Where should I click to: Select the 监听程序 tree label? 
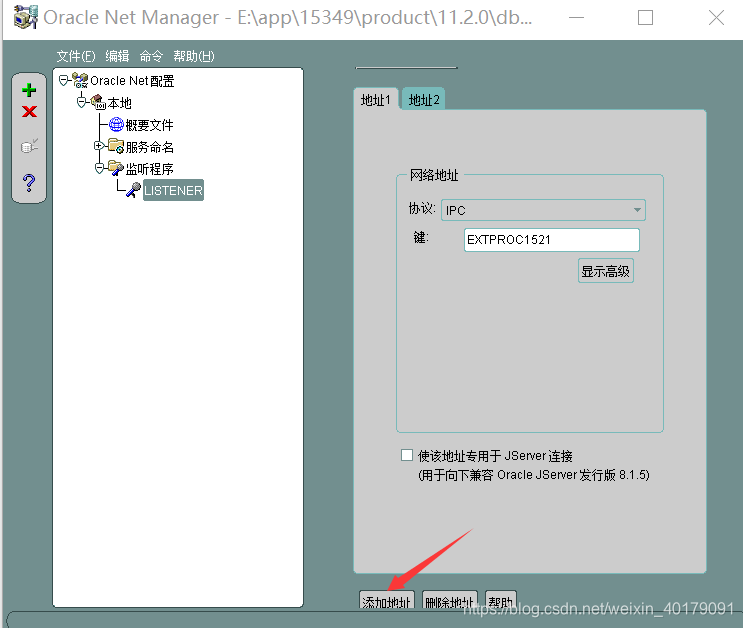pyautogui.click(x=149, y=169)
